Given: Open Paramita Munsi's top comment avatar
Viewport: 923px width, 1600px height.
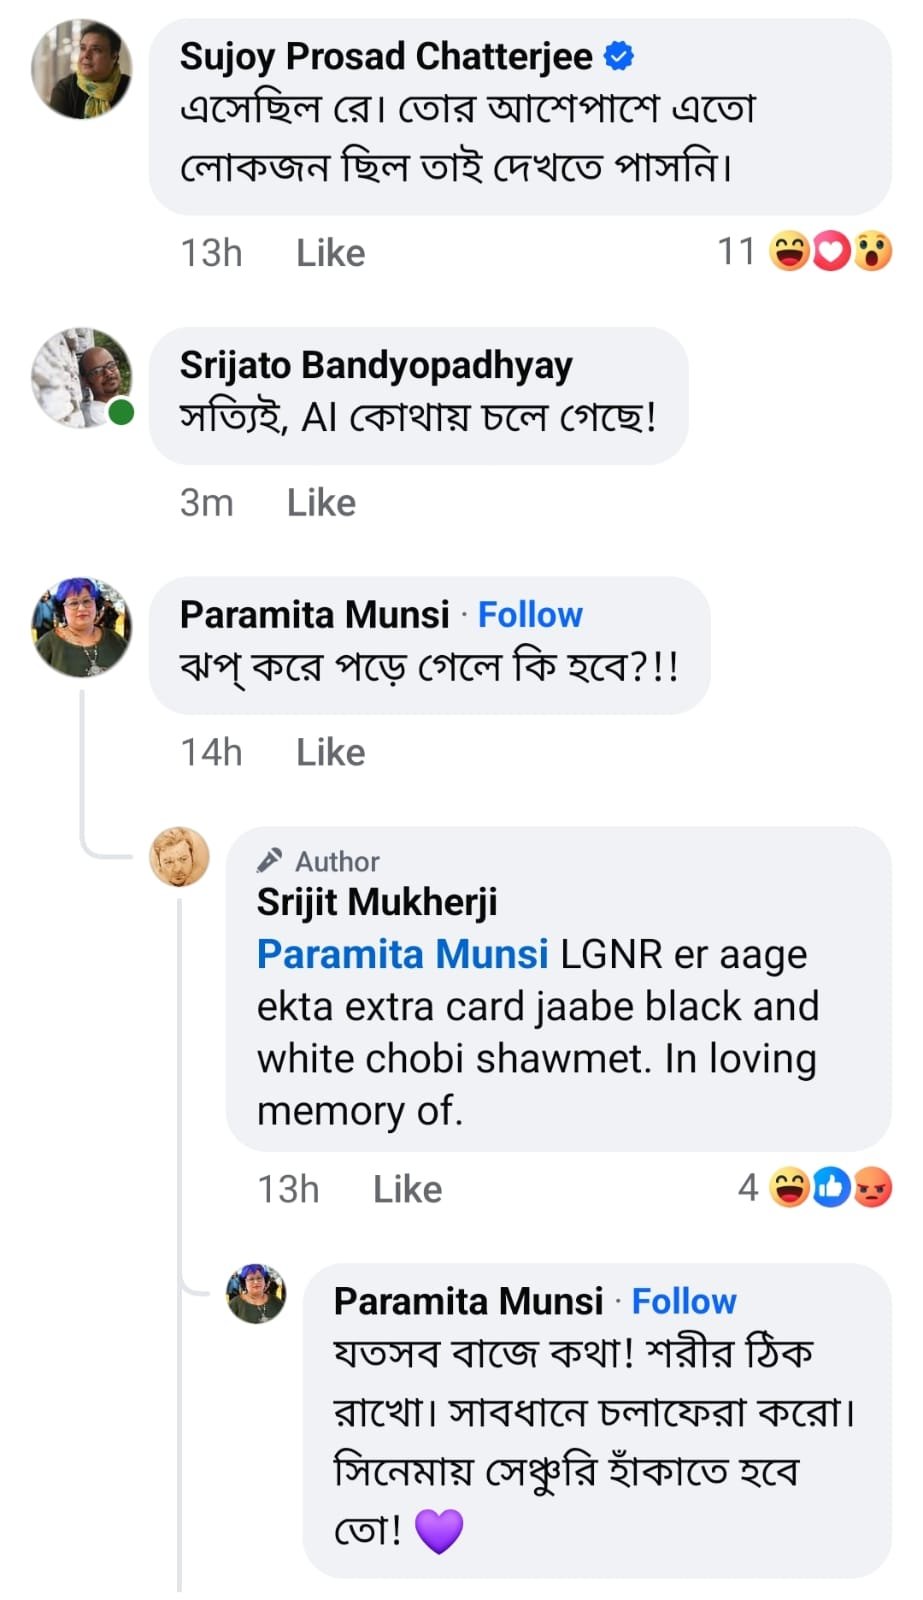Looking at the screenshot, I should pos(81,627).
